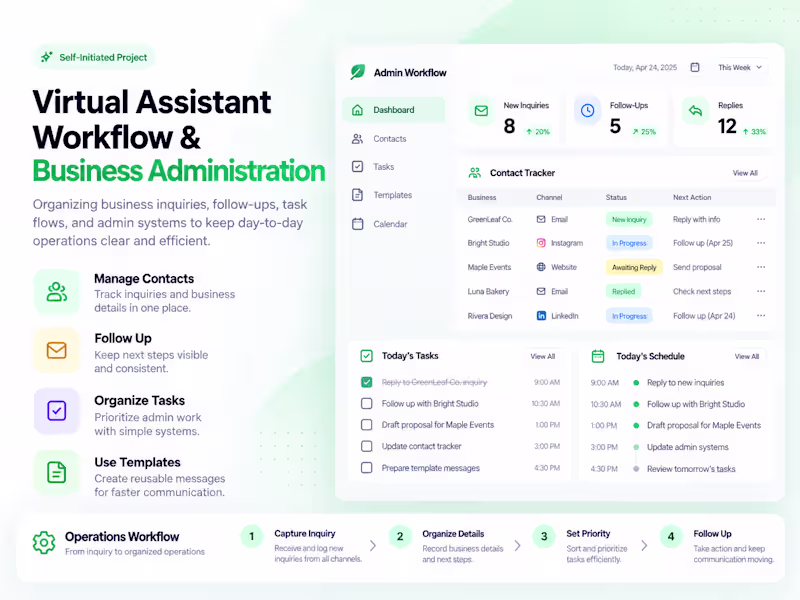This screenshot has height=600, width=800.
Task: Check the Update contact tracker task
Action: (x=366, y=446)
